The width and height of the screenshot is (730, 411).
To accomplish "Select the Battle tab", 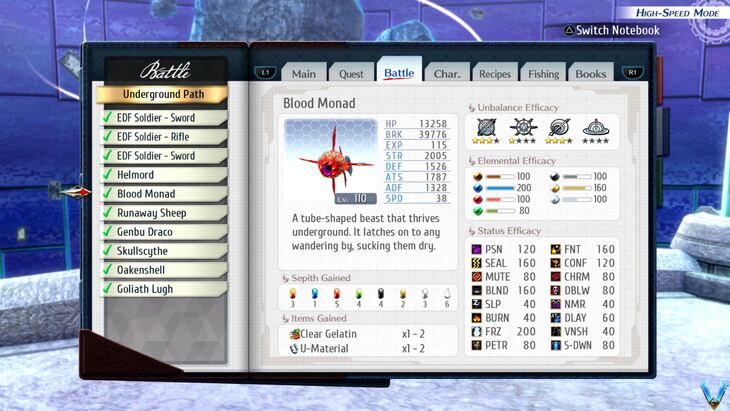I will click(399, 71).
